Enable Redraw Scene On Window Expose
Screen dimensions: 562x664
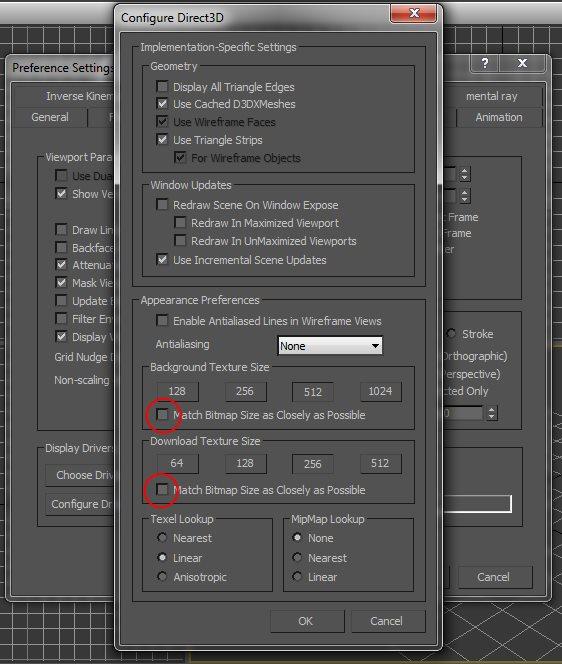[162, 205]
